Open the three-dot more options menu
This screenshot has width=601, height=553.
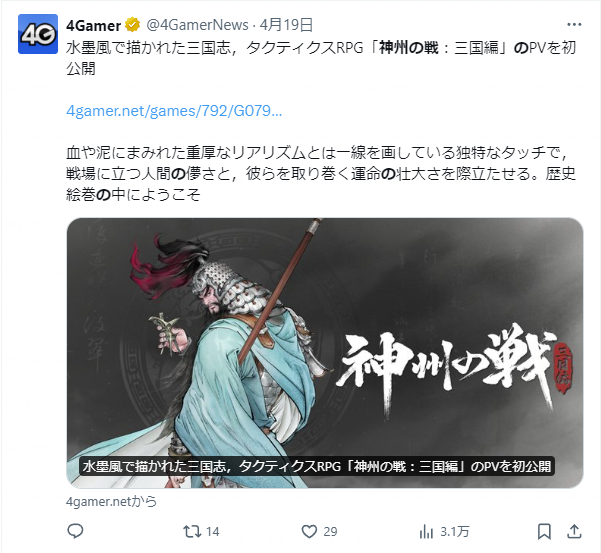click(x=574, y=25)
